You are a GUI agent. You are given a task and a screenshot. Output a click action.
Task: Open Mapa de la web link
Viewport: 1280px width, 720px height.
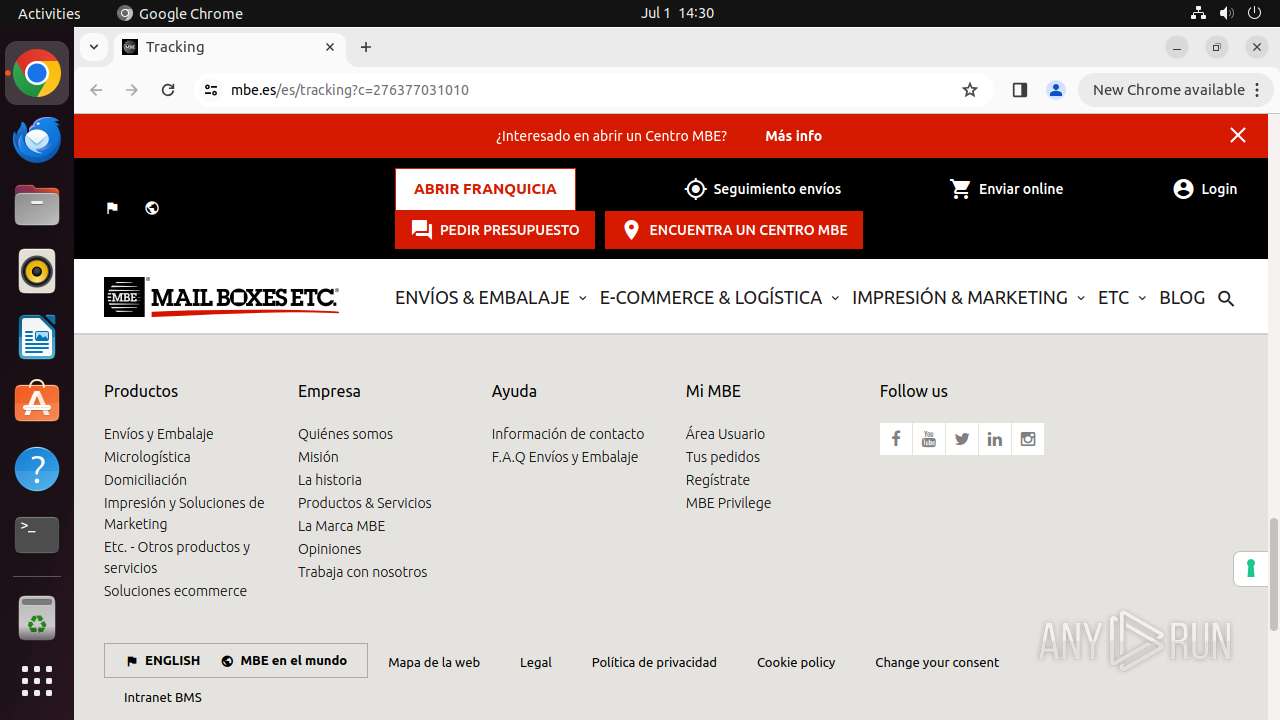pyautogui.click(x=434, y=662)
